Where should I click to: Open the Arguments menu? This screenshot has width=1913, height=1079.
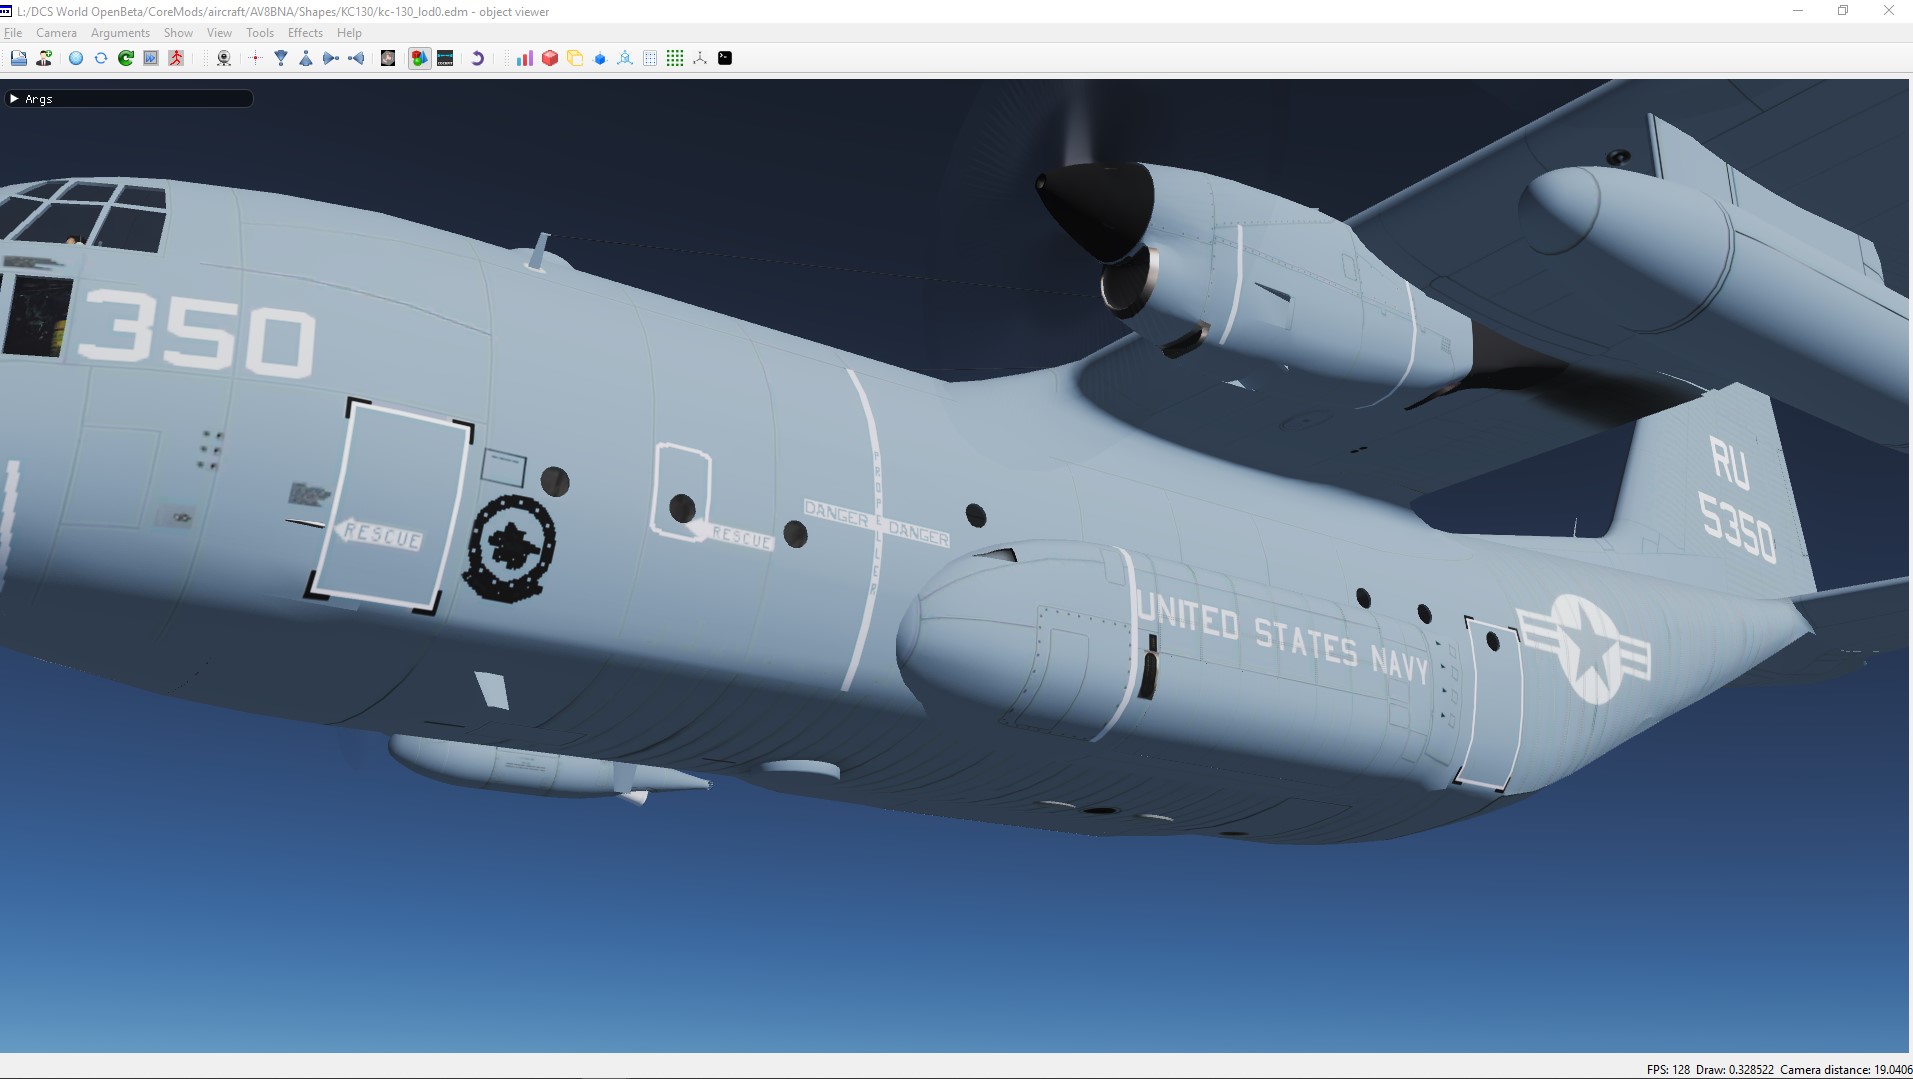point(120,33)
